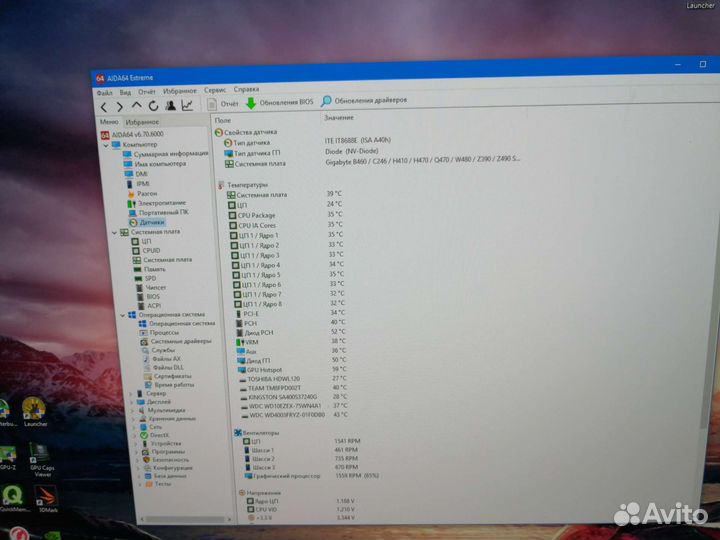Select Имя компьютера in tree
720x540 pixels.
click(x=155, y=164)
